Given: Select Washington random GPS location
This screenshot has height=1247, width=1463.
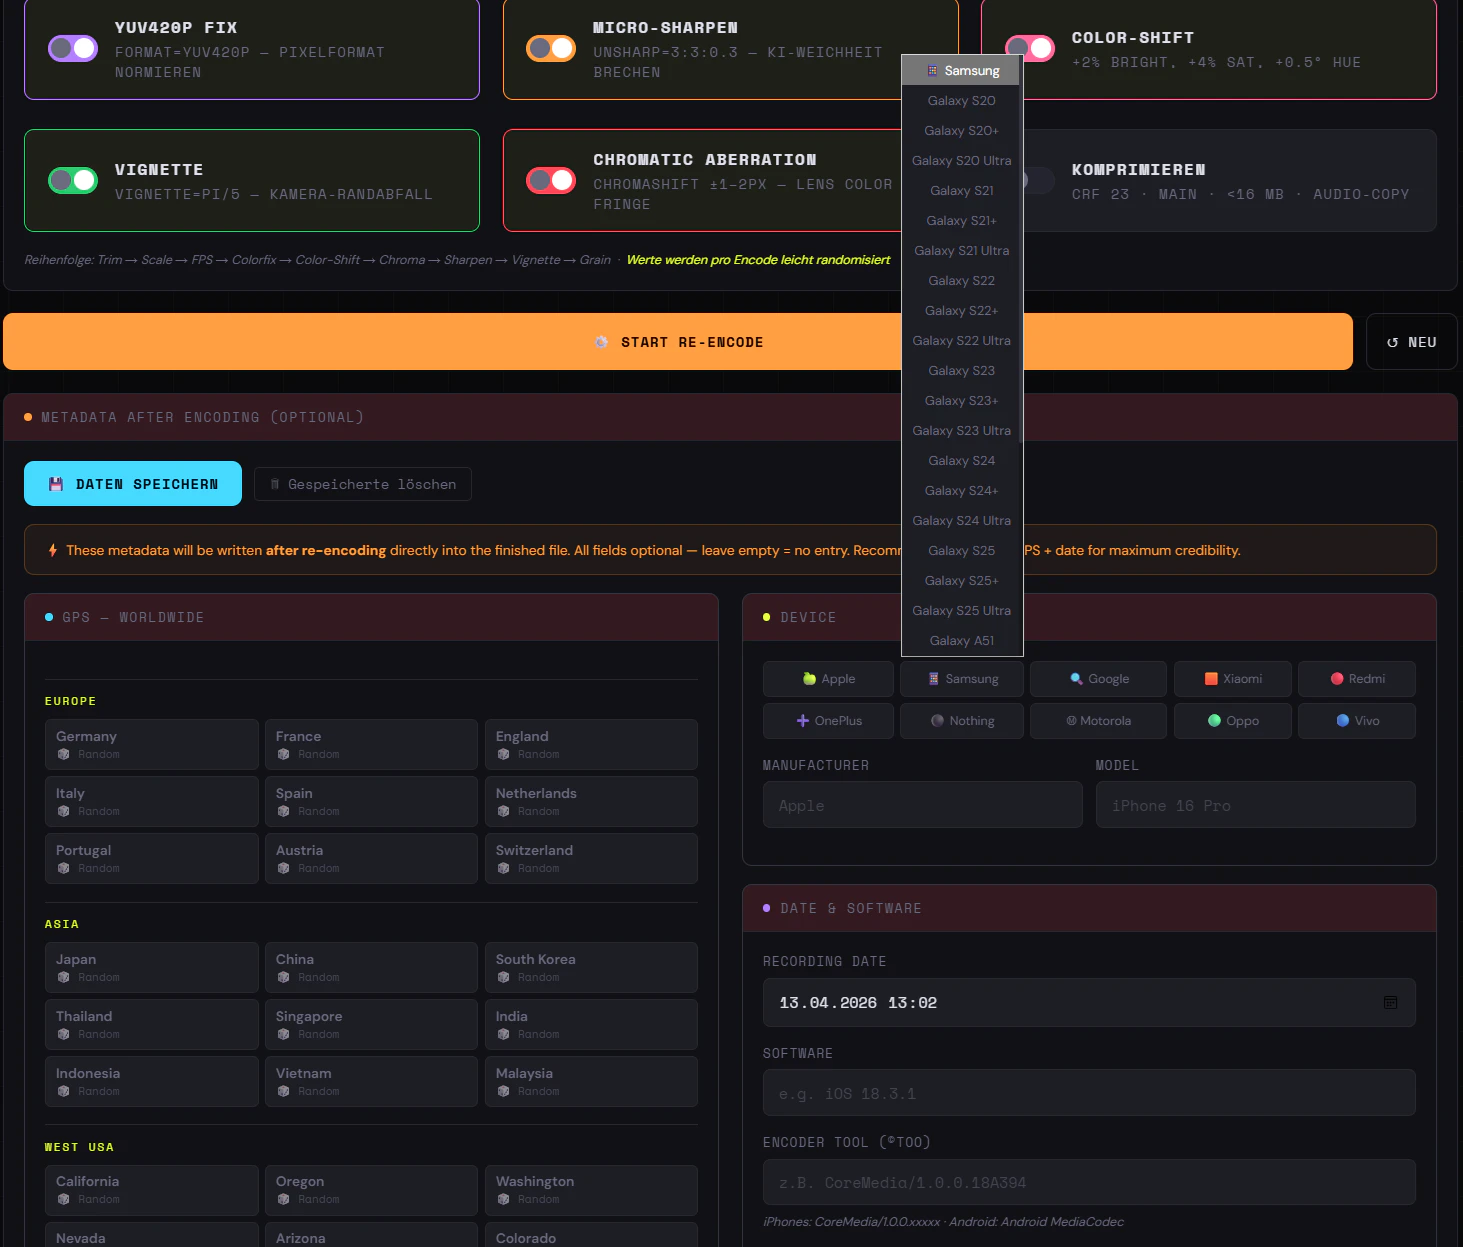Looking at the screenshot, I should [x=591, y=1190].
